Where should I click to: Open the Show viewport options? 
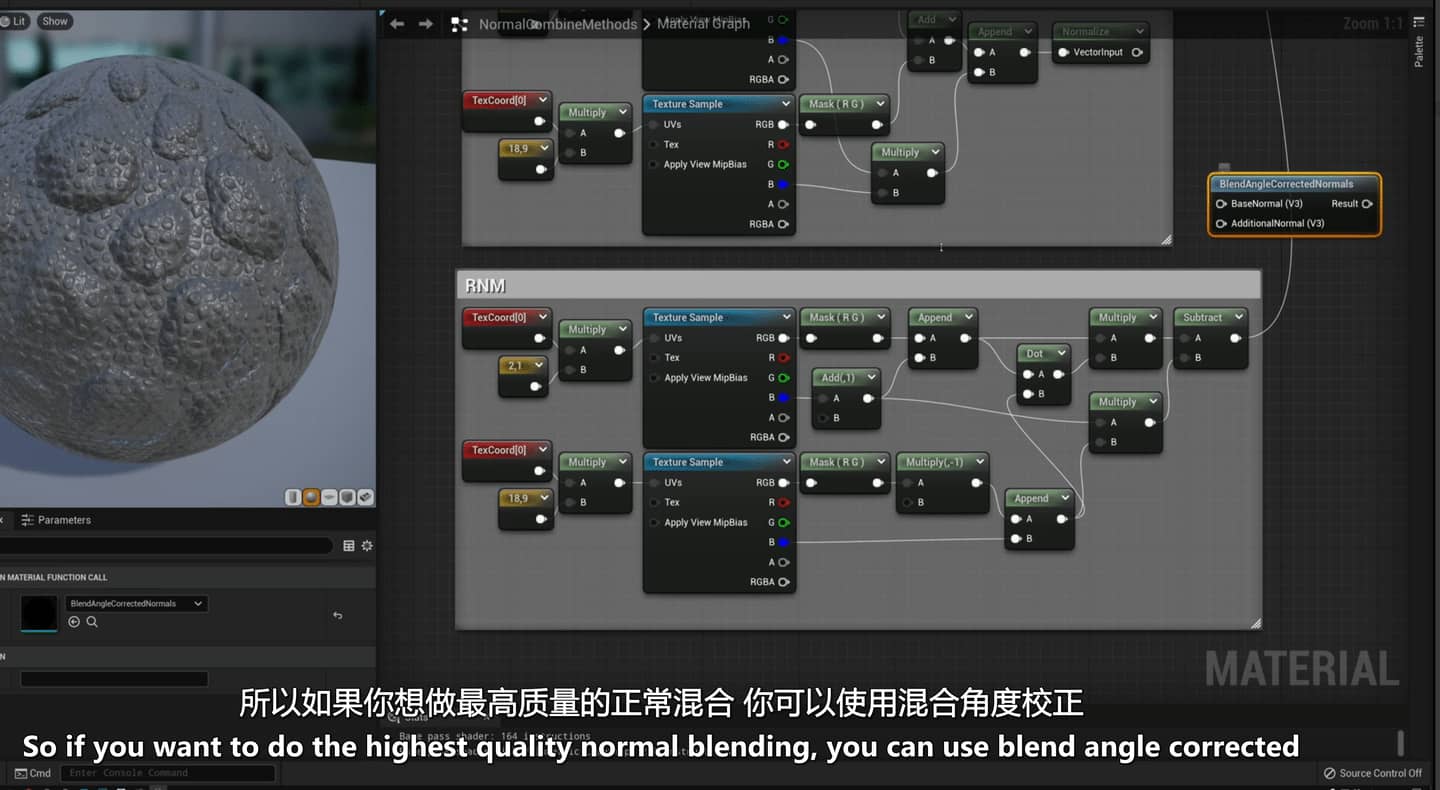point(55,21)
